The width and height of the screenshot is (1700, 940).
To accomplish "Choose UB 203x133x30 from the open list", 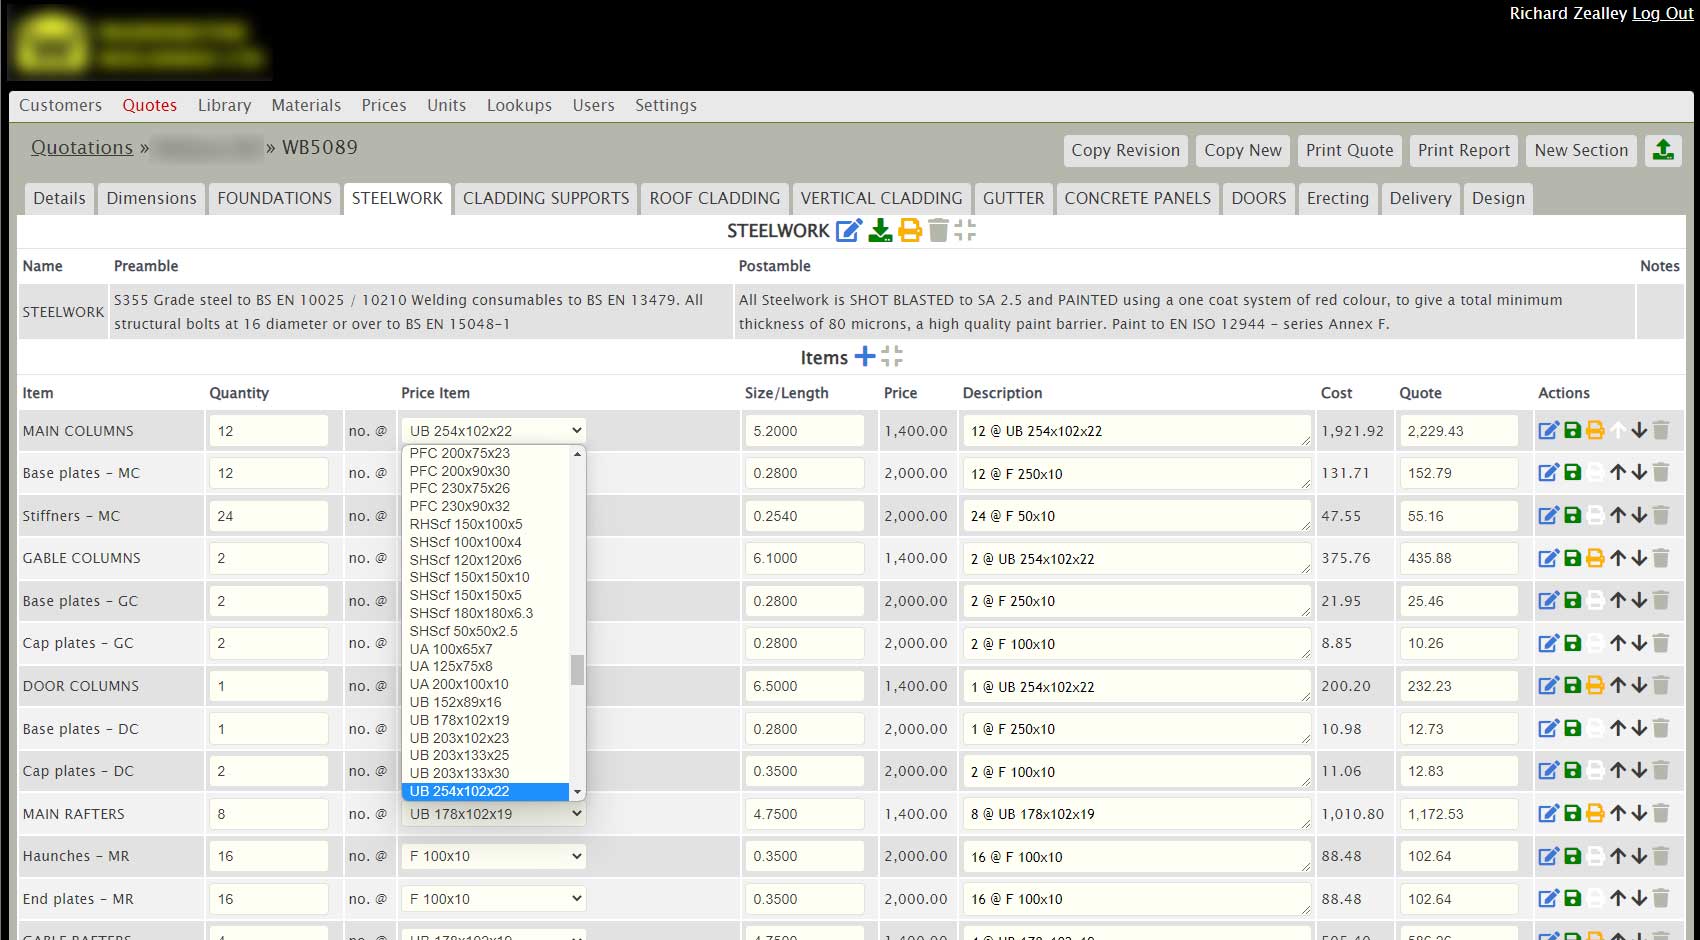I will point(459,773).
